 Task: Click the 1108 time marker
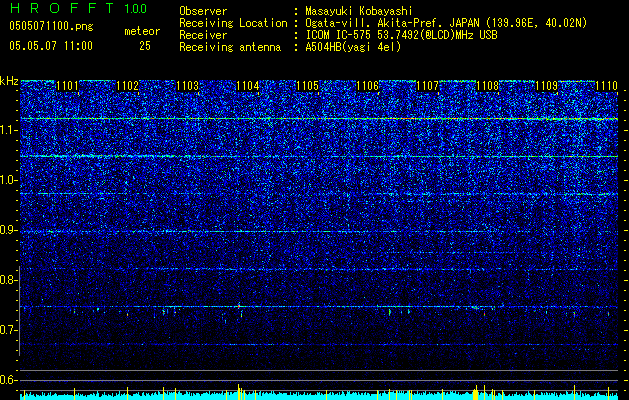pyautogui.click(x=487, y=86)
